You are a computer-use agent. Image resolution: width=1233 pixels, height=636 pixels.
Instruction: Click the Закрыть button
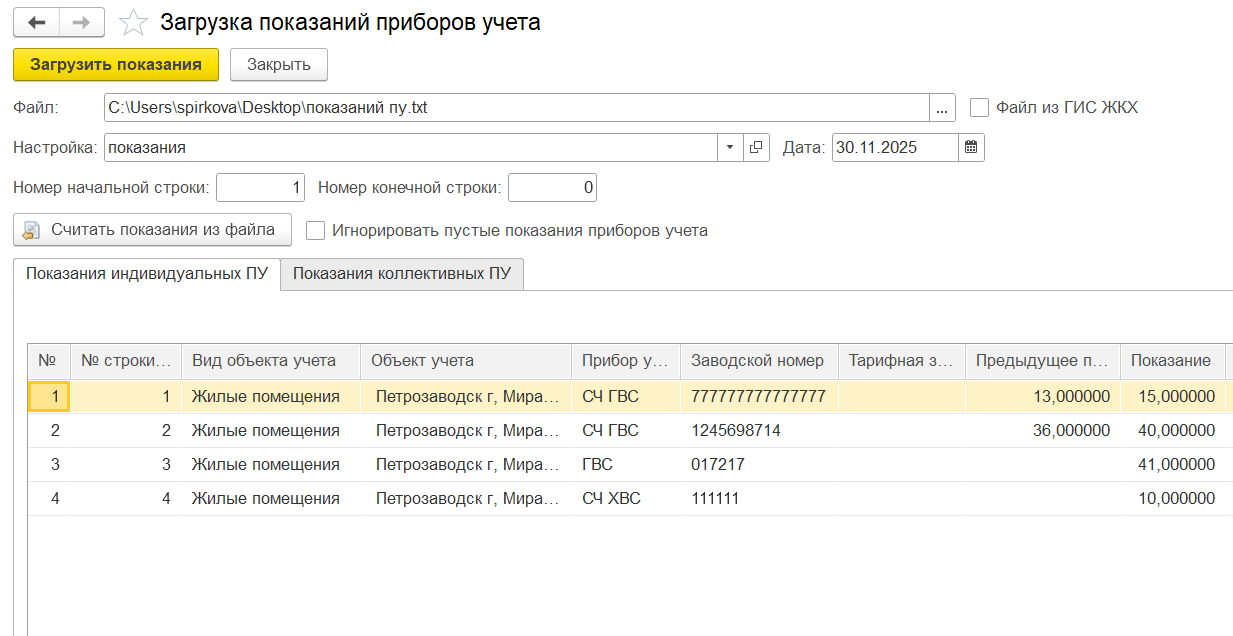279,65
